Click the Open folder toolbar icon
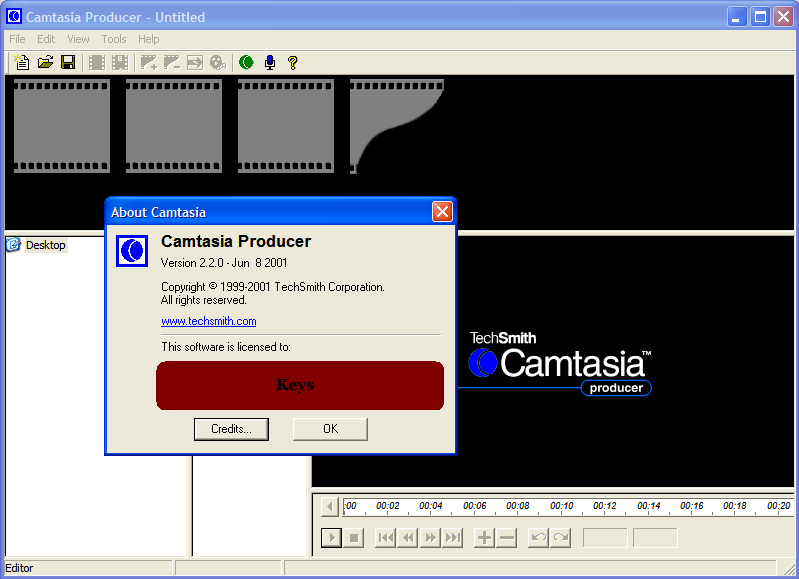Image resolution: width=799 pixels, height=579 pixels. click(45, 62)
